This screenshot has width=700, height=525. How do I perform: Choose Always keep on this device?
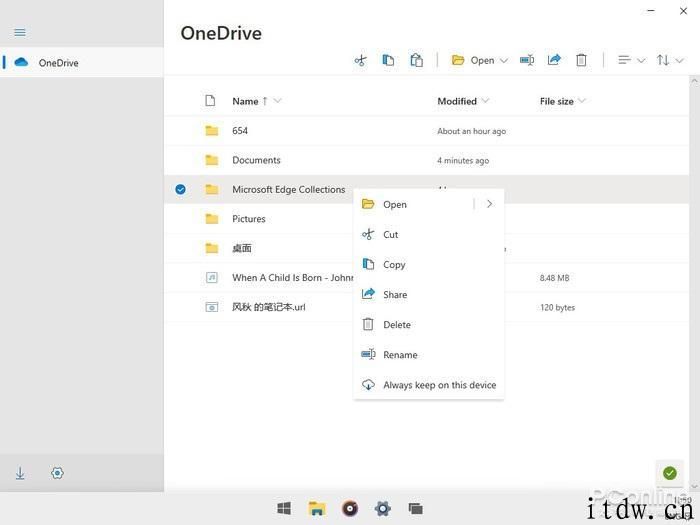[429, 385]
